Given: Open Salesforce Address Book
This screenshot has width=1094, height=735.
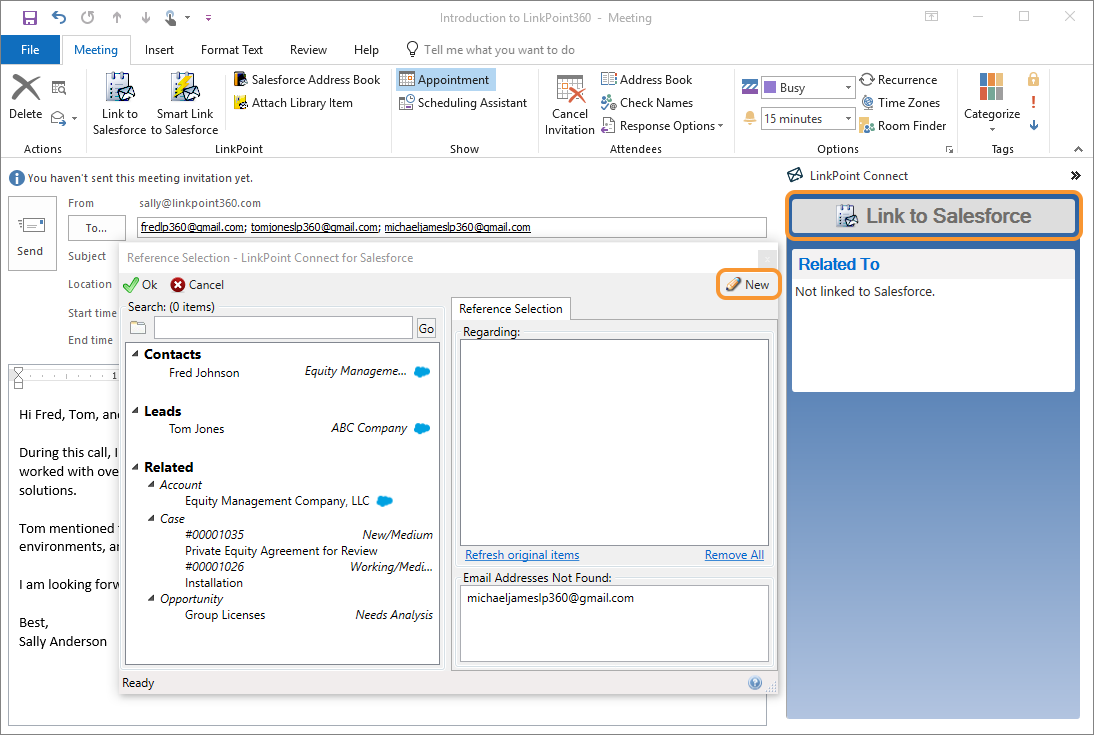Looking at the screenshot, I should pos(307,80).
